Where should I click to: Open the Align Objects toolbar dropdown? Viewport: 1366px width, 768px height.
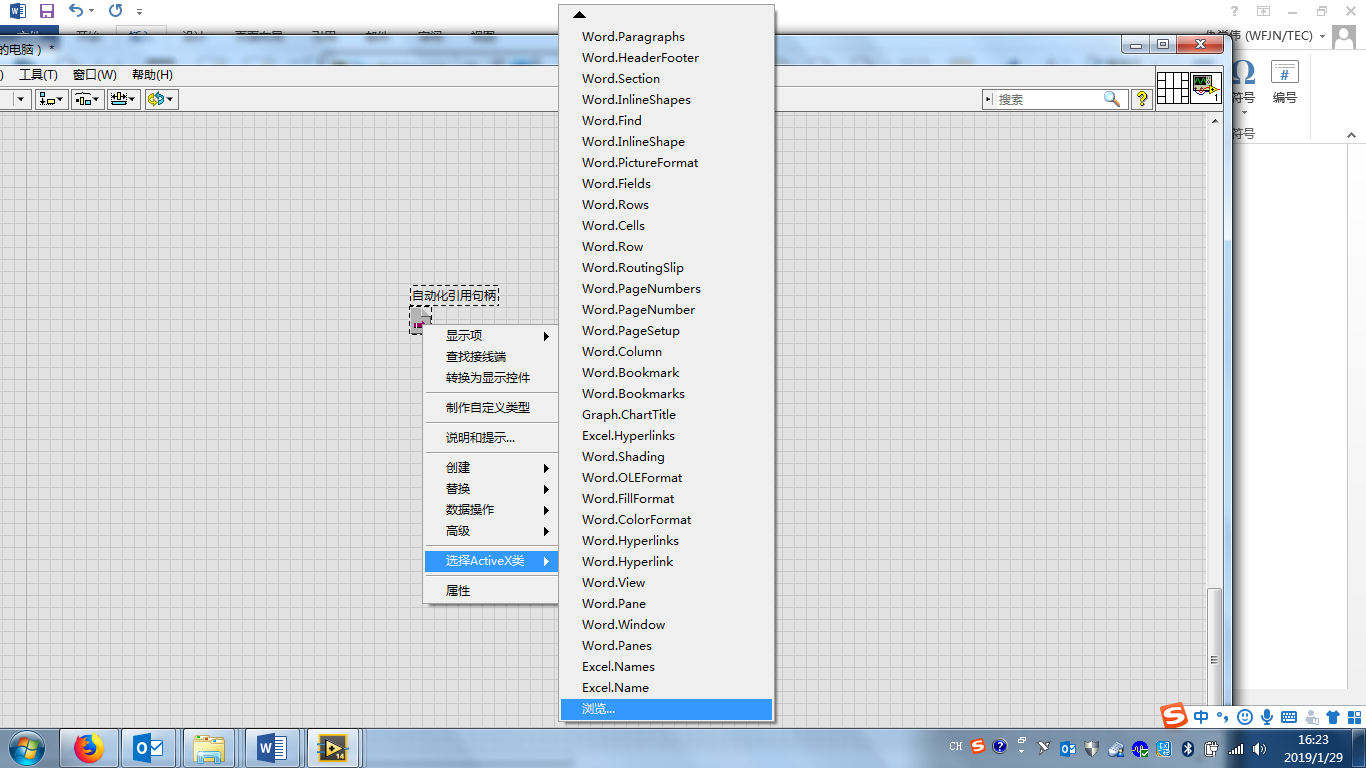pos(52,99)
